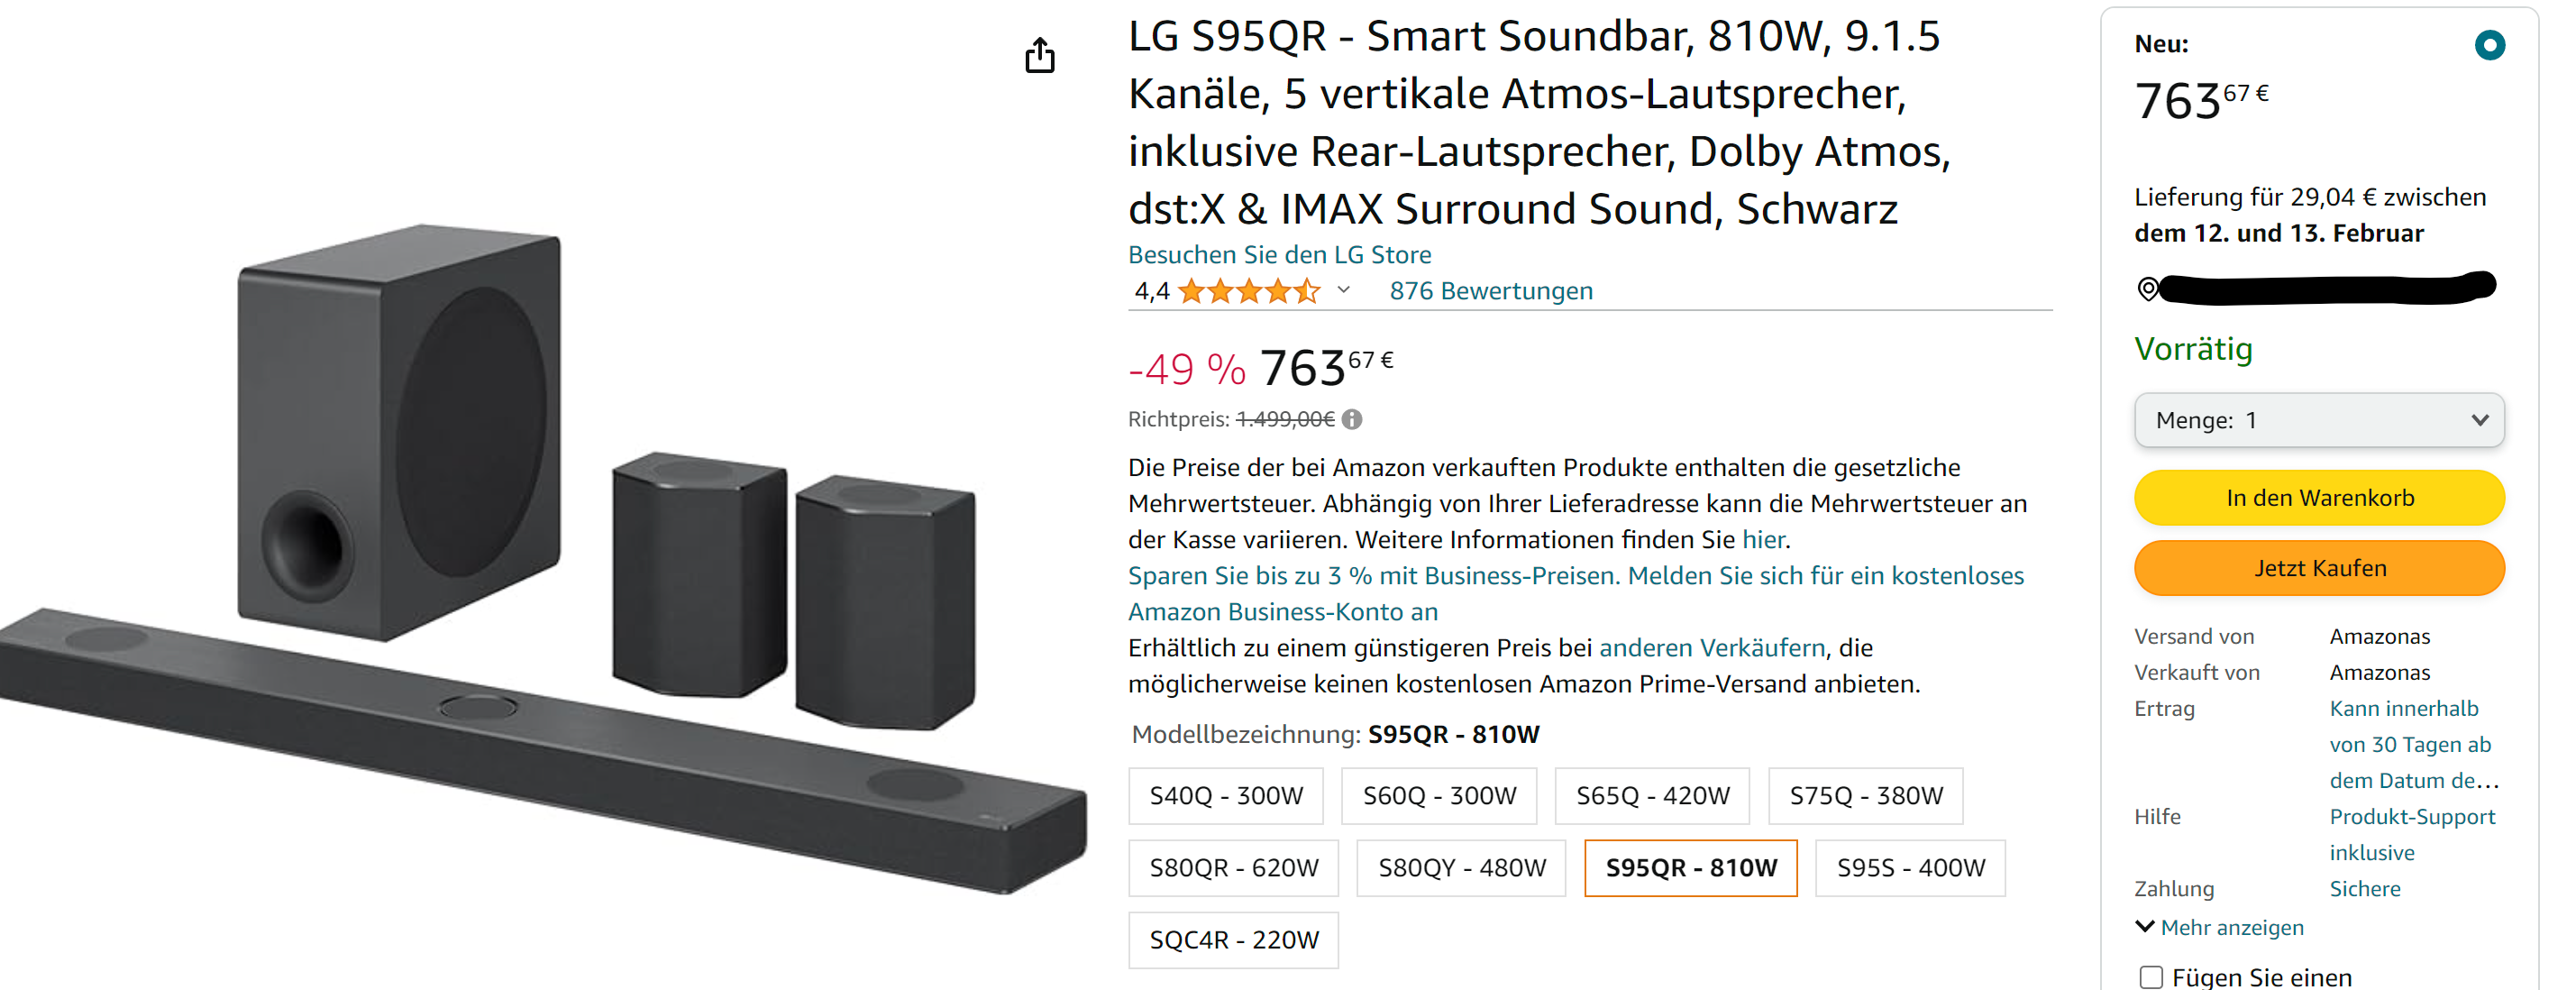Toggle the 'Fügen Sie einen' checkbox
This screenshot has width=2576, height=990.
(x=2151, y=977)
